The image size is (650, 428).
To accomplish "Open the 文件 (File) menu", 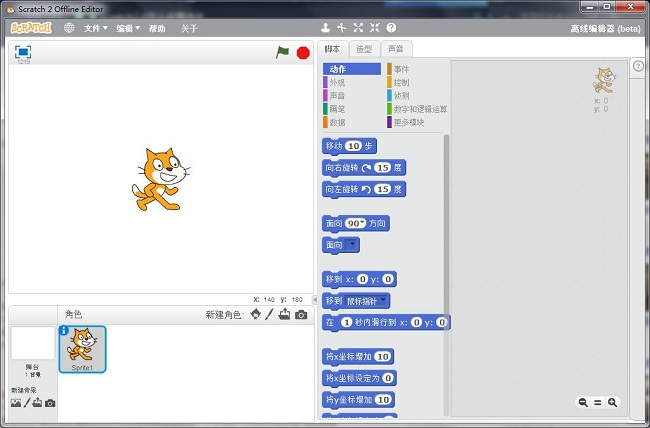I will [x=96, y=28].
